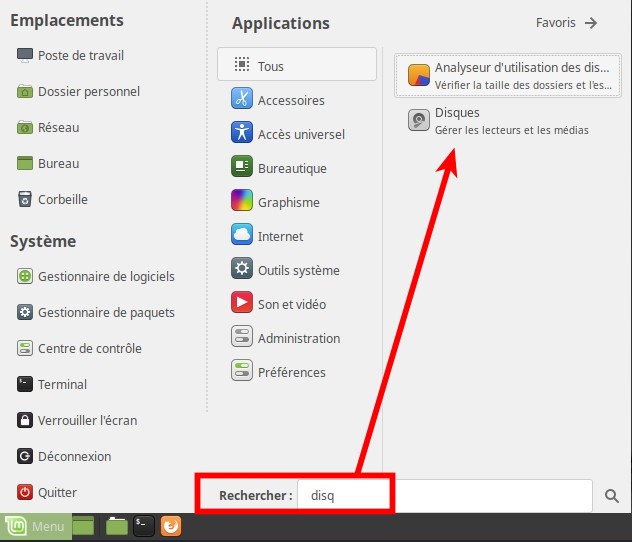
Task: Choose the Internet category
Action: tap(280, 236)
